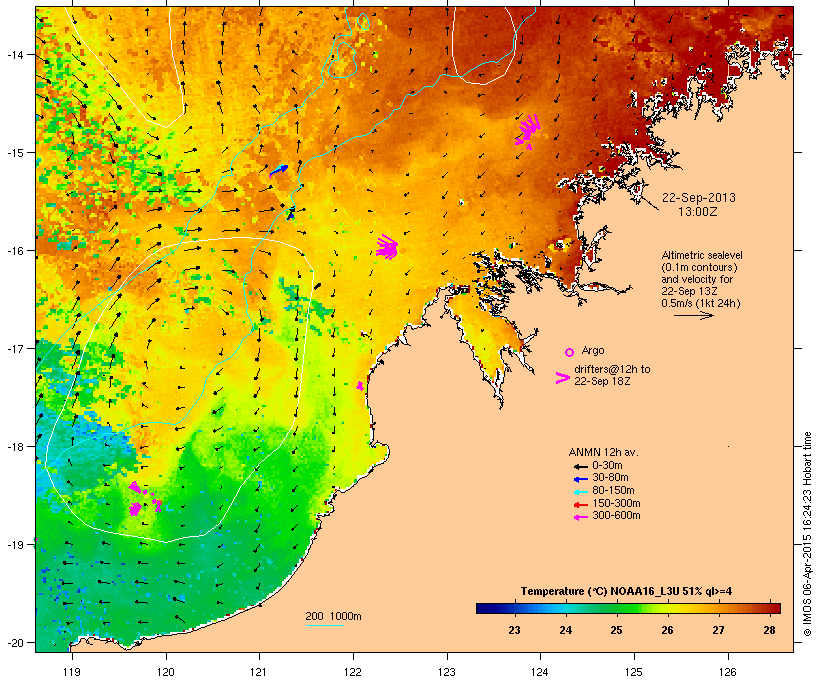Click the longitude axis label 121
Screen dimensions: 820x680
click(x=259, y=672)
